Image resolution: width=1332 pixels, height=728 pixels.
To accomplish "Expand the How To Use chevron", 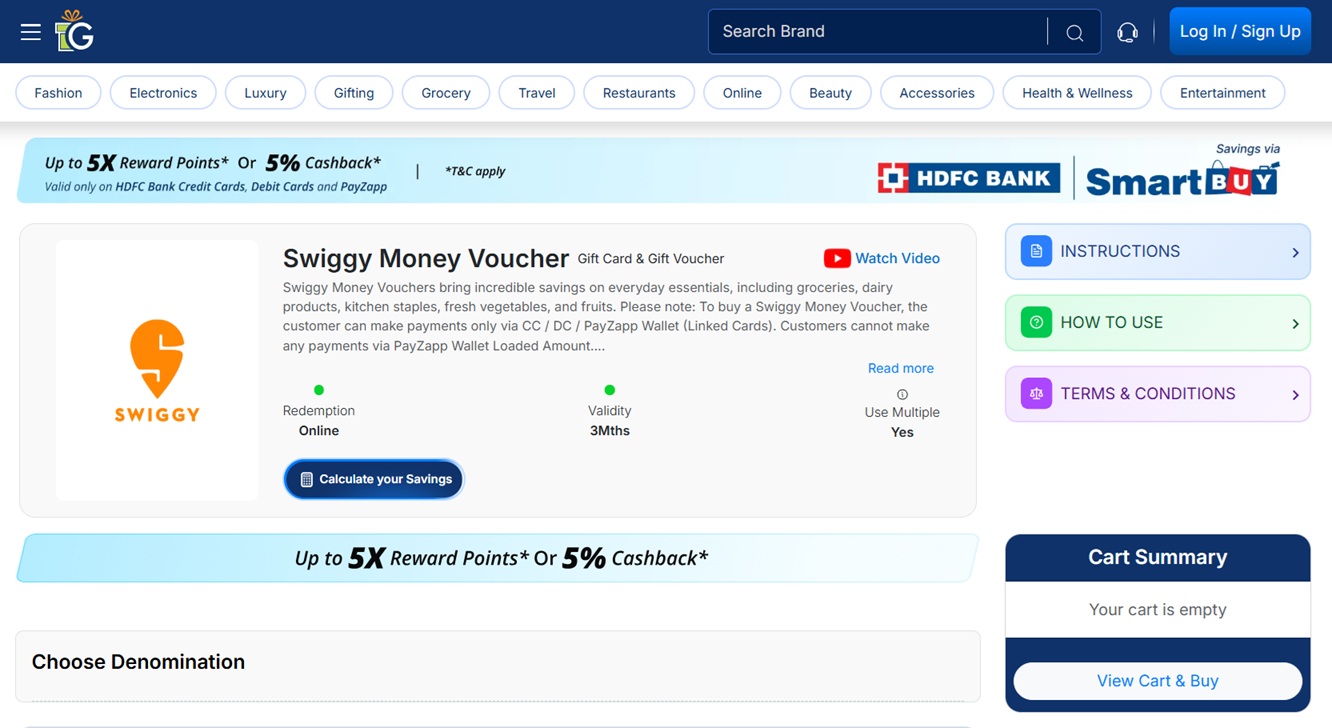I will 1295,323.
